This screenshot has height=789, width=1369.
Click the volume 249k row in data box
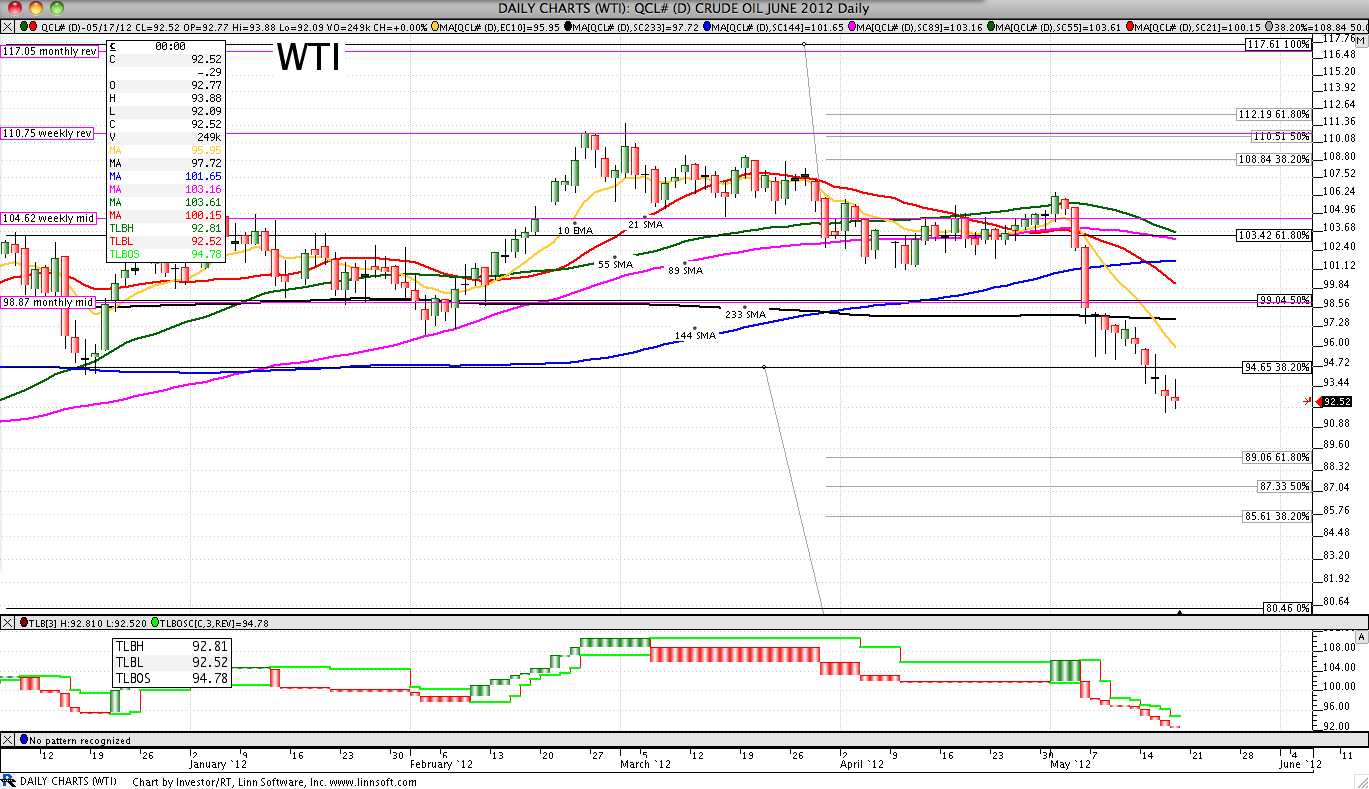(165, 137)
